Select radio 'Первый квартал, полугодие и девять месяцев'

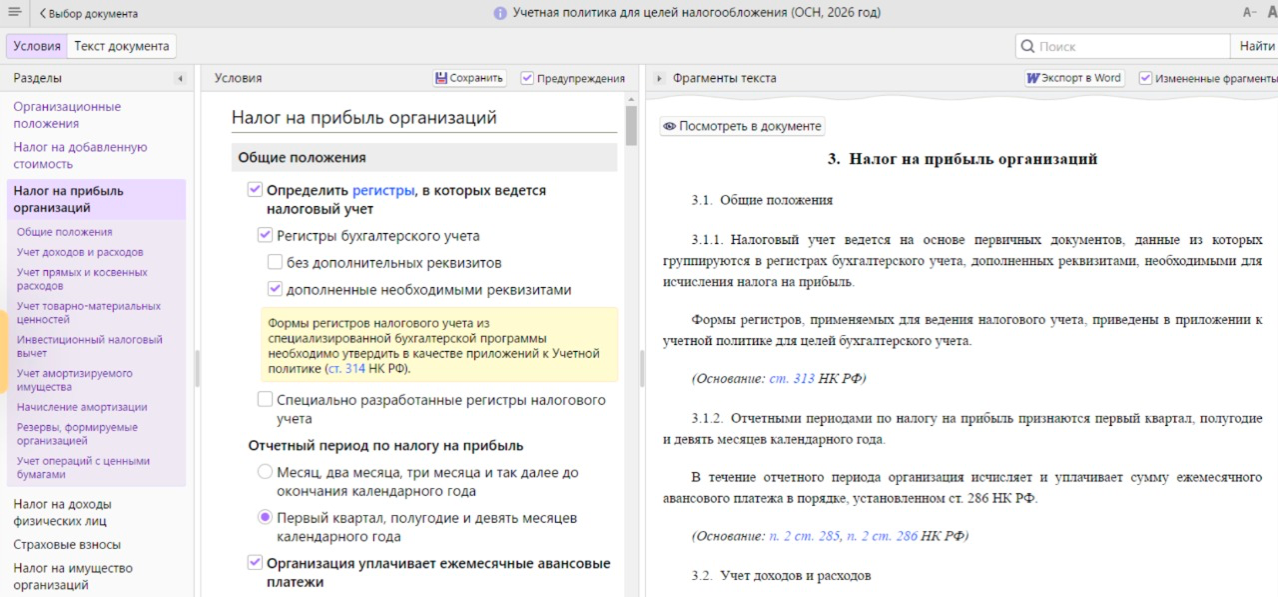[265, 518]
